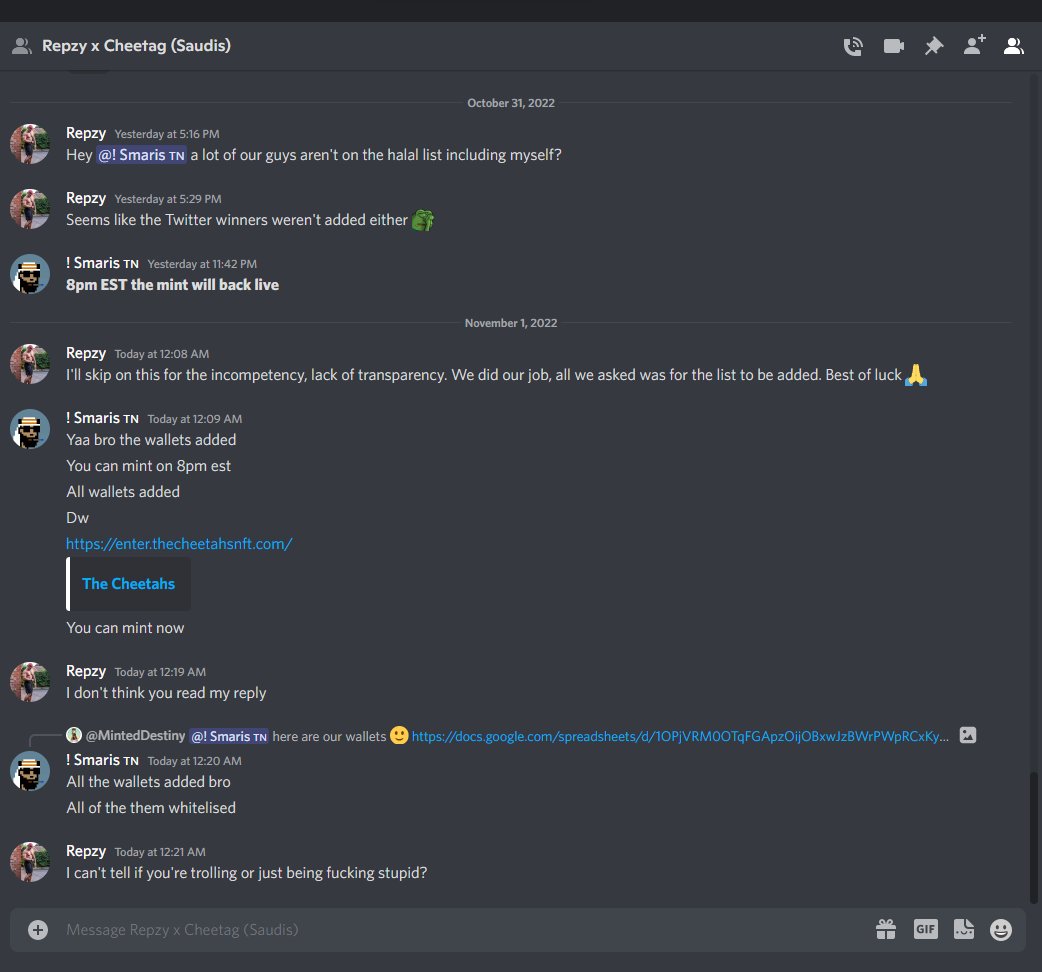The image size is (1042, 972).
Task: Click ! Smaris TN username at 12:20 AM
Action: pyautogui.click(x=102, y=760)
